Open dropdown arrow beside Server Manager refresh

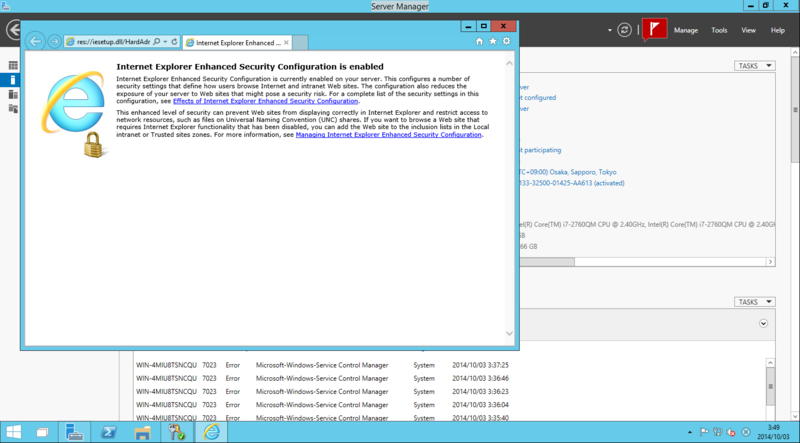pos(609,30)
